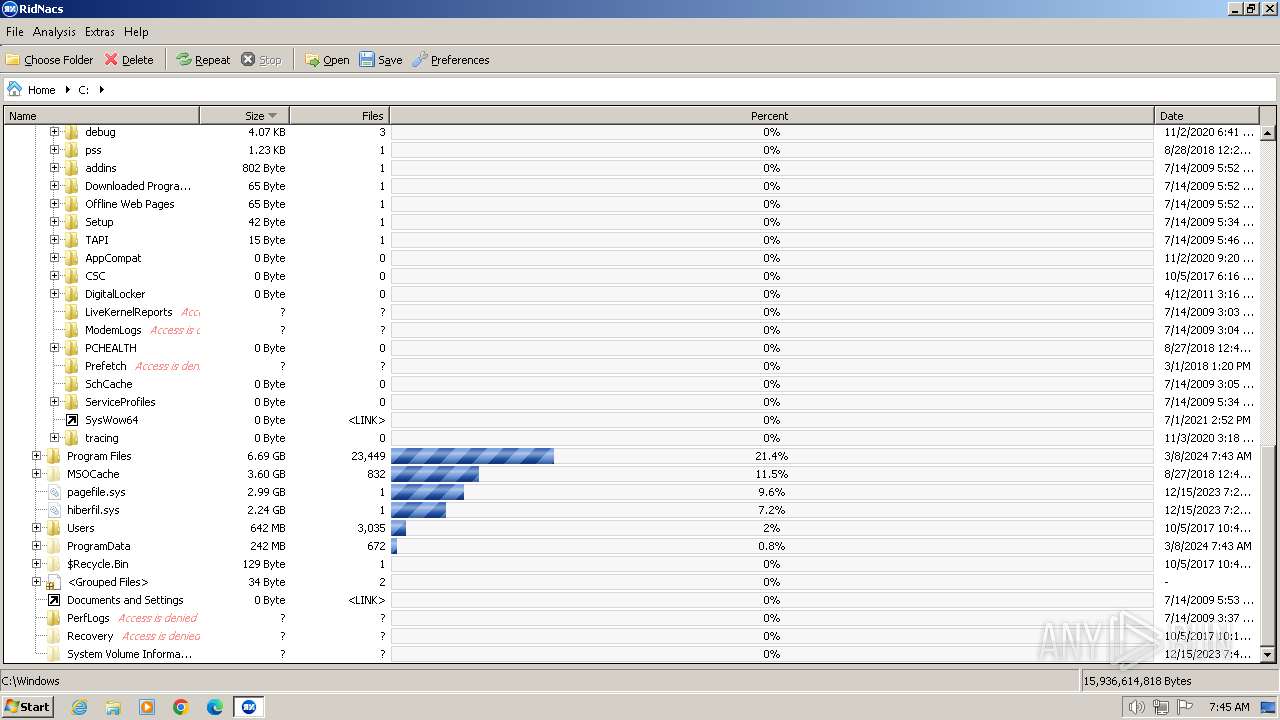Click the MSOCache 11.5% percent bar
The width and height of the screenshot is (1280, 720).
pyautogui.click(x=435, y=474)
